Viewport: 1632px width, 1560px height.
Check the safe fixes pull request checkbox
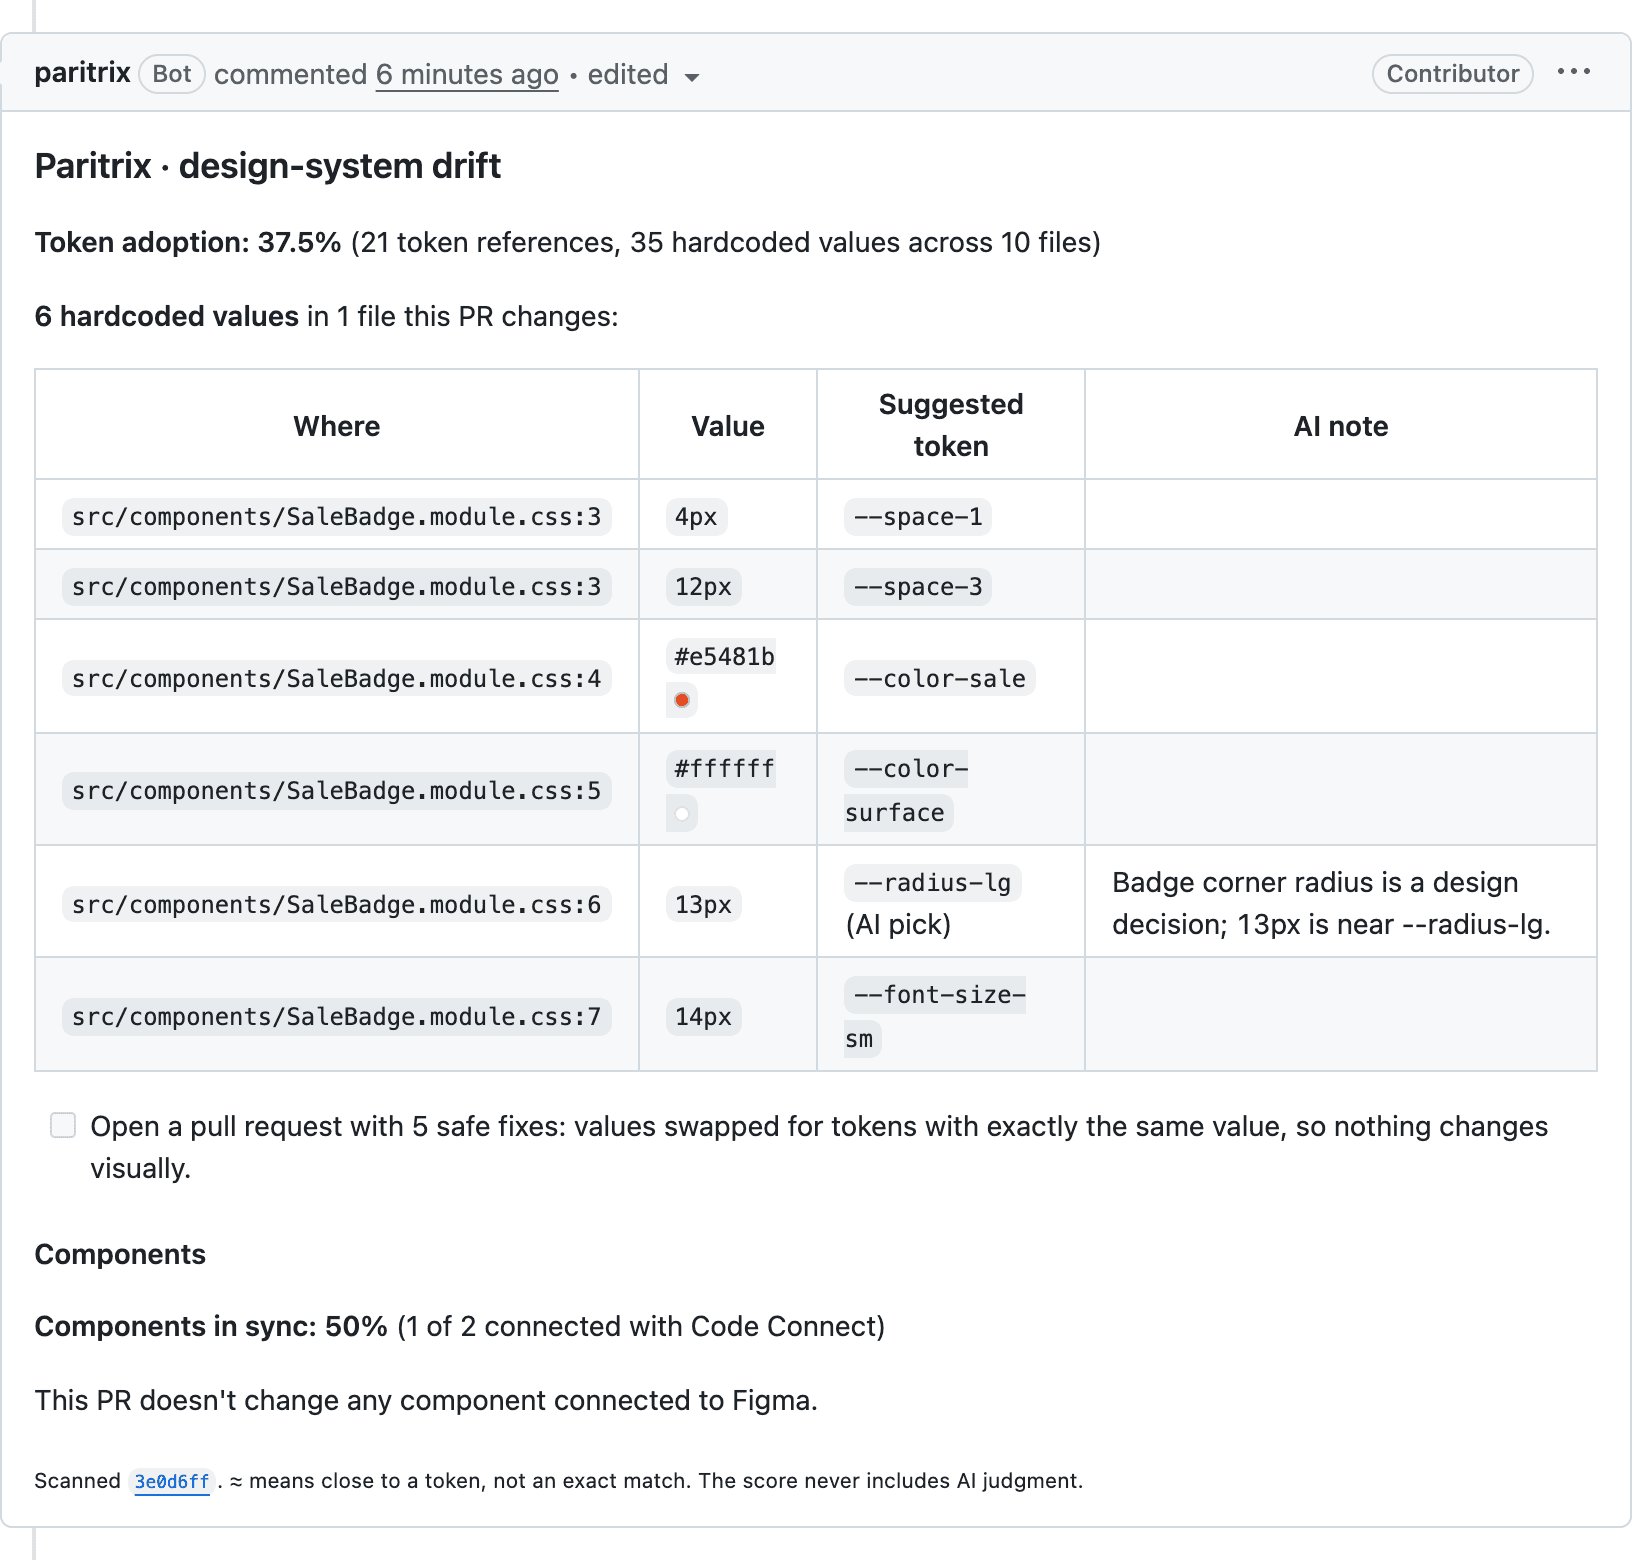tap(63, 1125)
